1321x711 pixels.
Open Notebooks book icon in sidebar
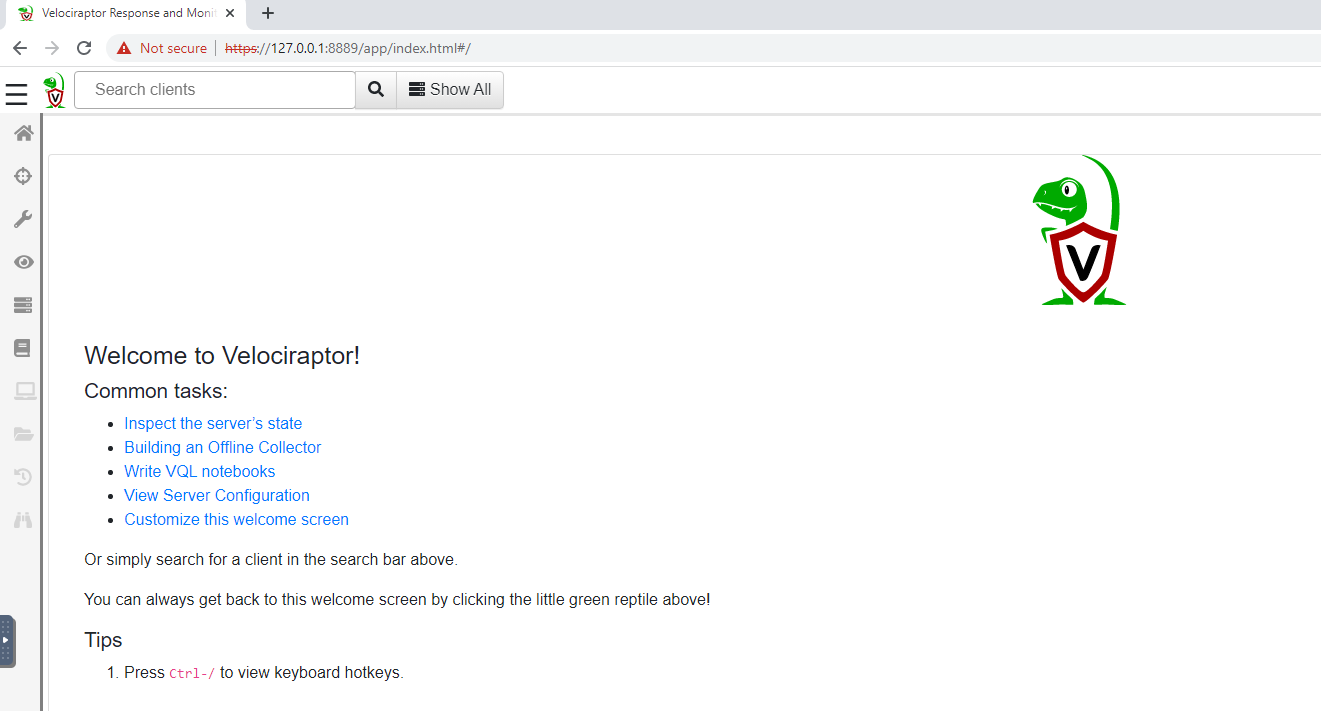coord(23,348)
